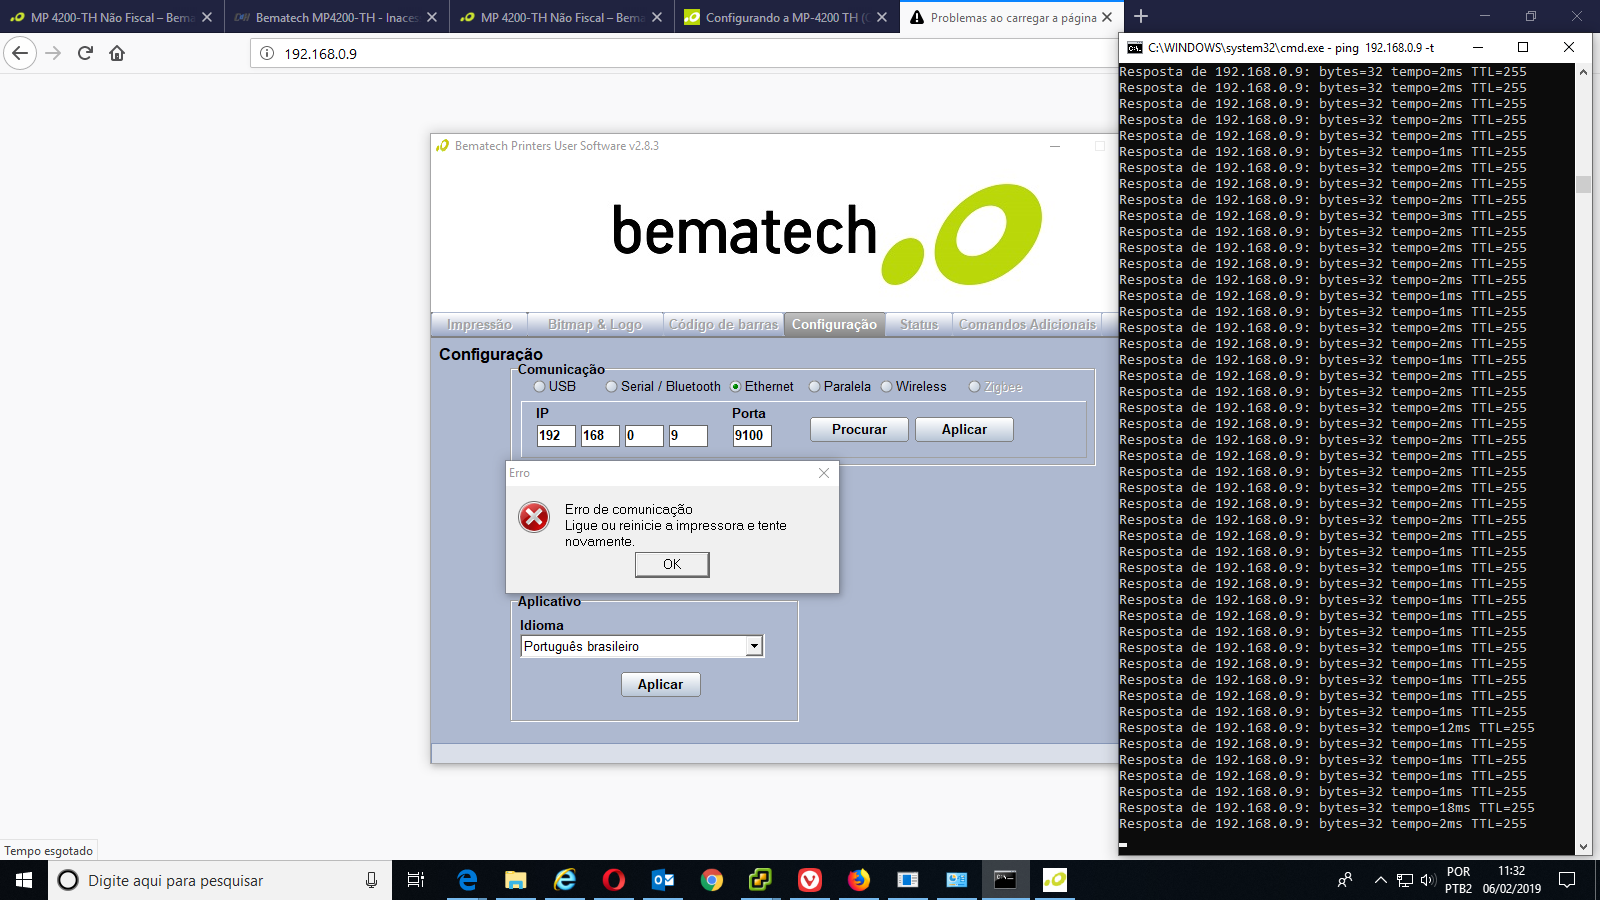Click the microphone icon in search box
Viewport: 1600px width, 900px height.
[x=371, y=880]
